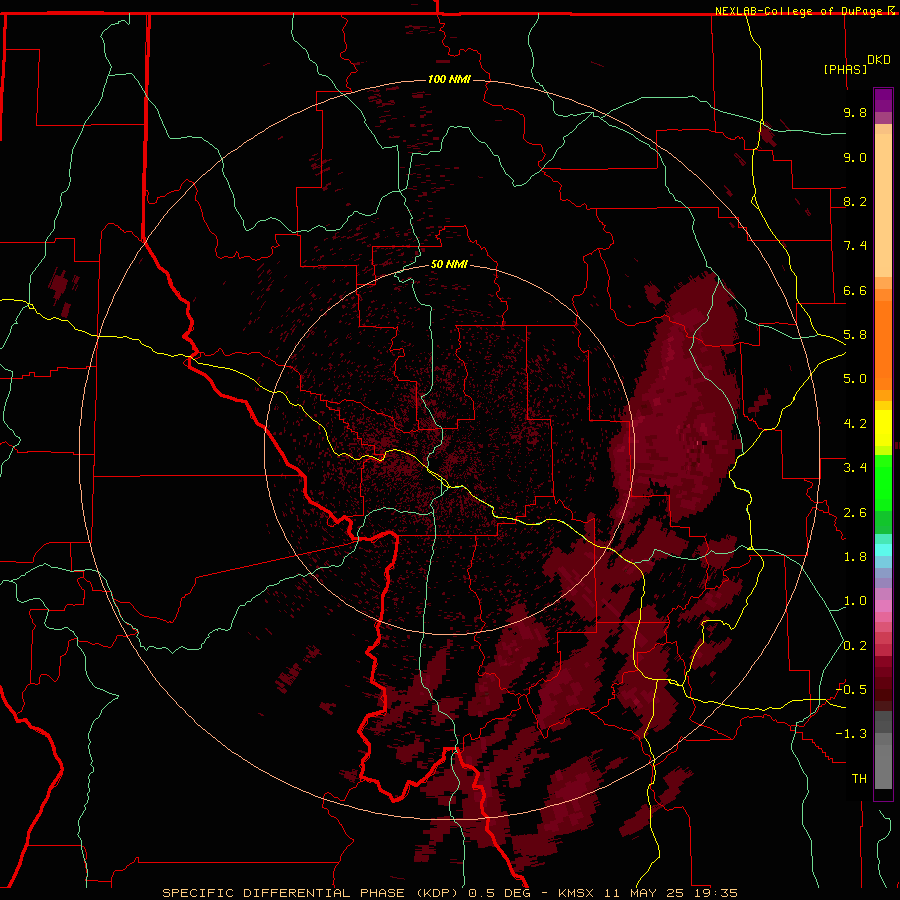
Task: Select the 4.2 scale value
Action: (x=855, y=424)
